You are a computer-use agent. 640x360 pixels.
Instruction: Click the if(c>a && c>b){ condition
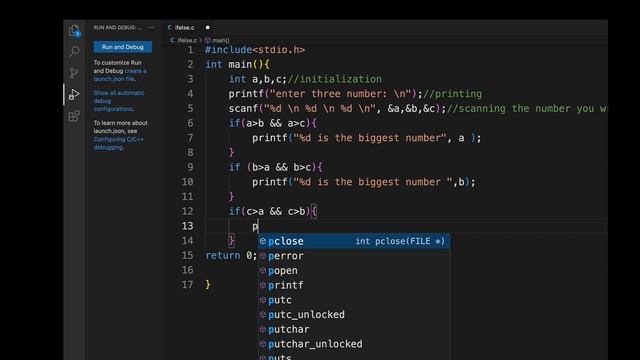click(x=272, y=211)
